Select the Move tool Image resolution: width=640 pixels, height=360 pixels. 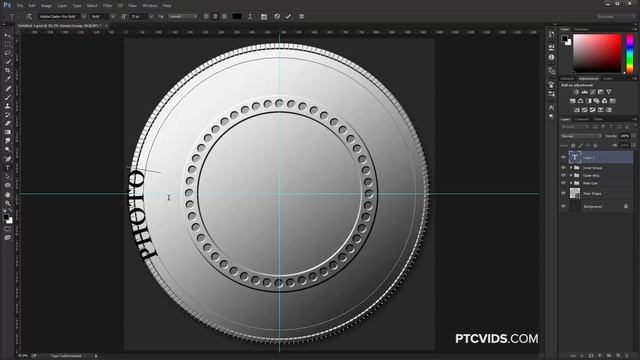7,36
